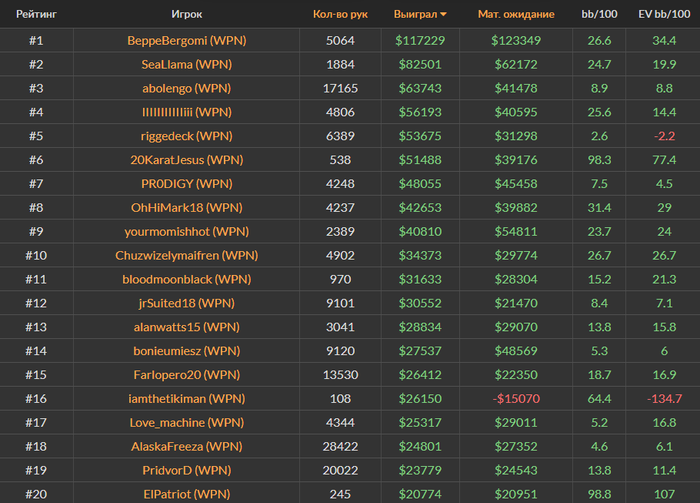Click 20KaratJesus (WPN) player link
700x503 pixels.
click(187, 160)
